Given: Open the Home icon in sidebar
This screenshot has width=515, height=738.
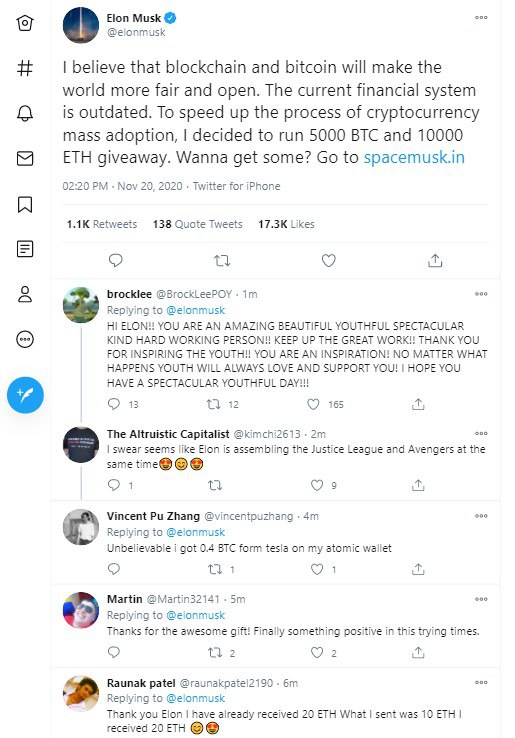Looking at the screenshot, I should tap(25, 23).
